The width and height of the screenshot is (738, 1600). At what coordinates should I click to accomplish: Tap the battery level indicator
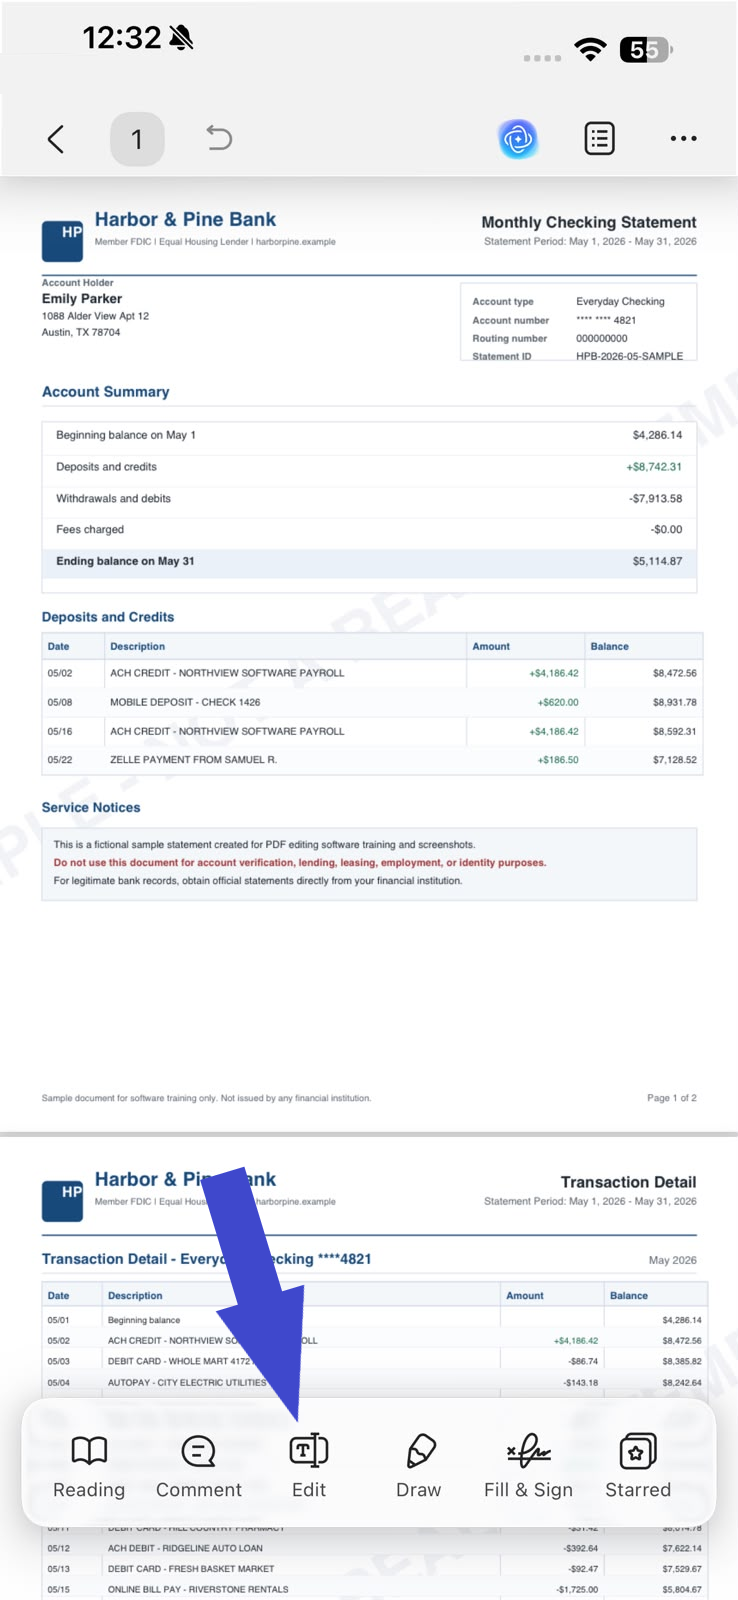(x=646, y=49)
